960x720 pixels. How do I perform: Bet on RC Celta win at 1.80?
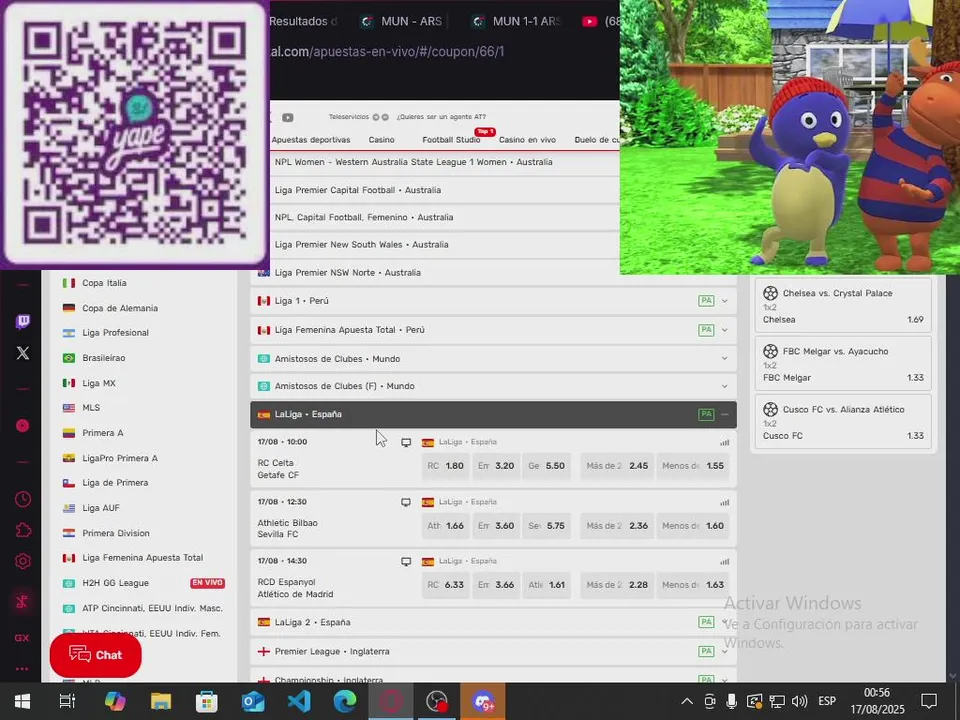(x=446, y=466)
